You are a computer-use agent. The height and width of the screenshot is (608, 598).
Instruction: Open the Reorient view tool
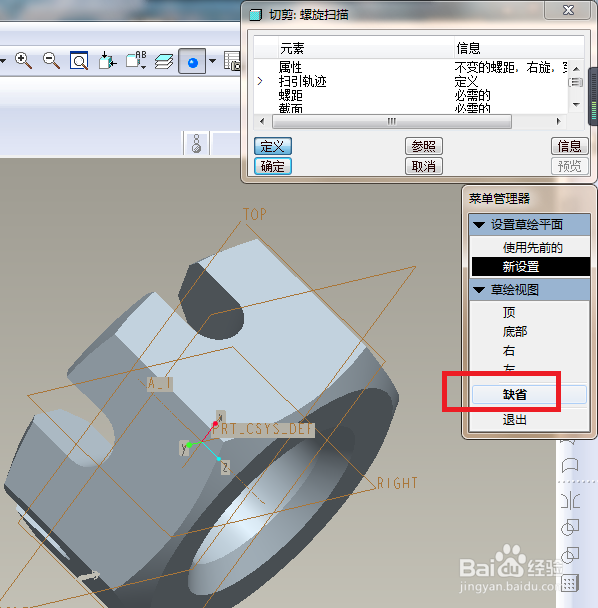pos(107,61)
